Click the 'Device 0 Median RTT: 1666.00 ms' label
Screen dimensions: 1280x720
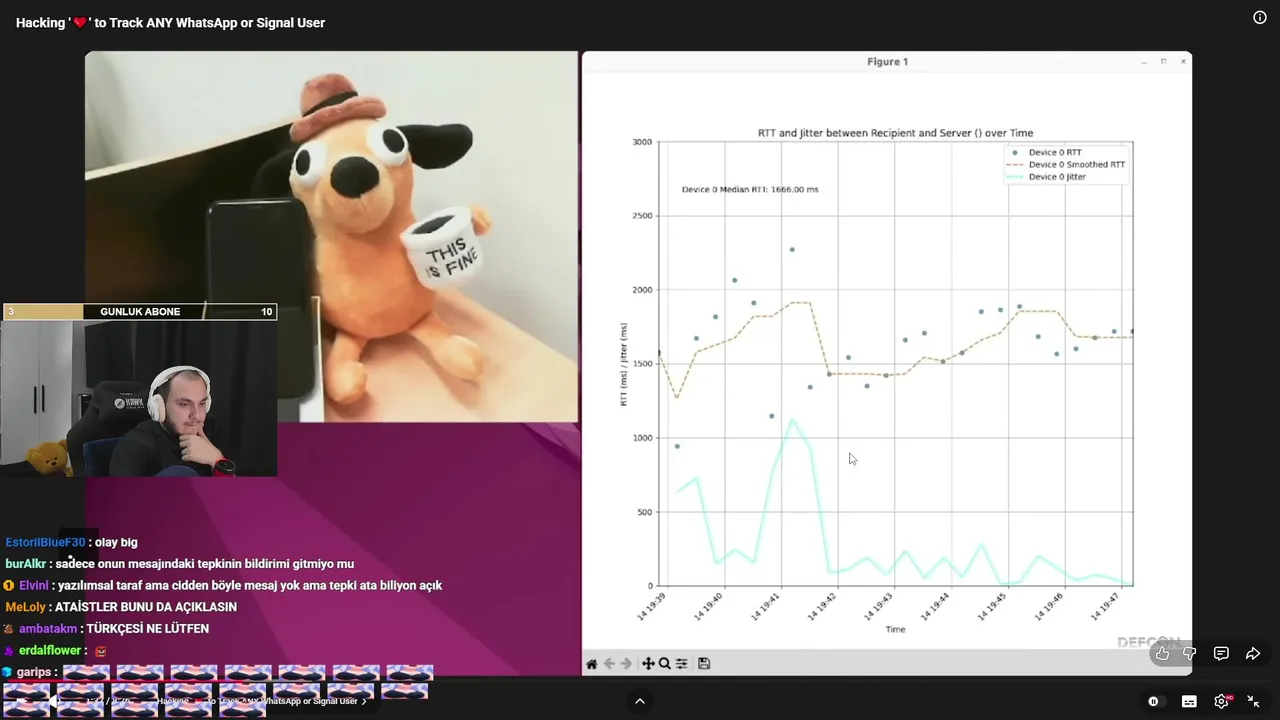750,189
